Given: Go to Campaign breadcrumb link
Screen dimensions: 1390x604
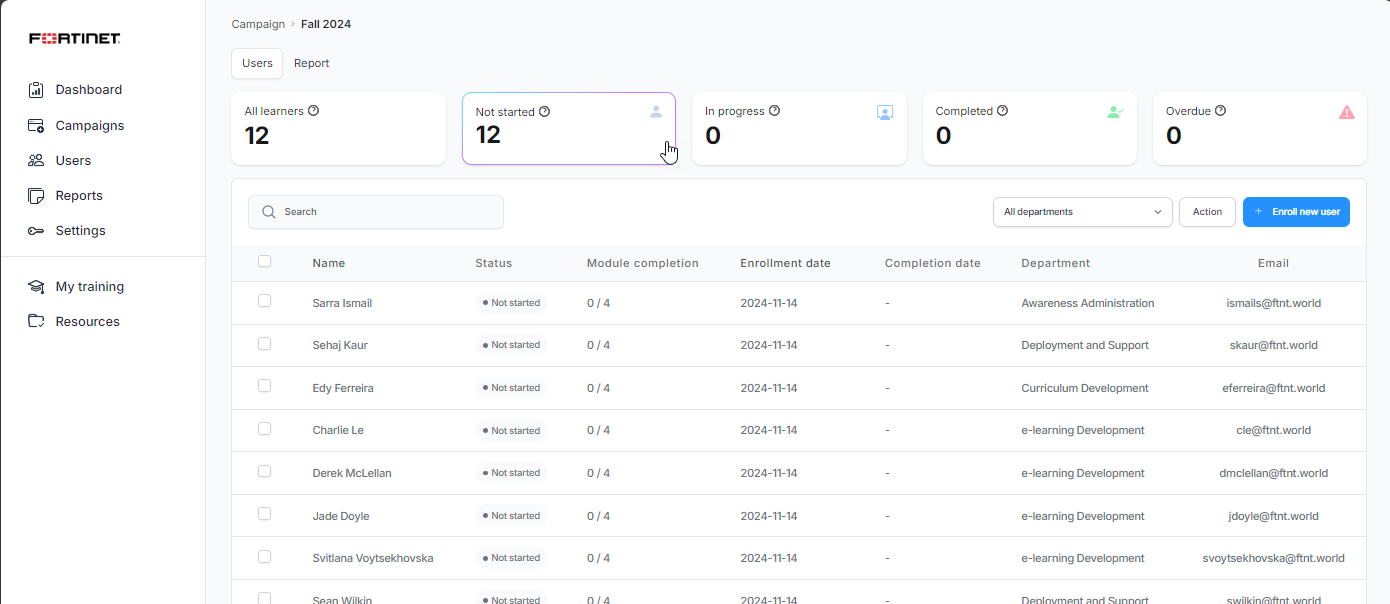Looking at the screenshot, I should point(258,24).
